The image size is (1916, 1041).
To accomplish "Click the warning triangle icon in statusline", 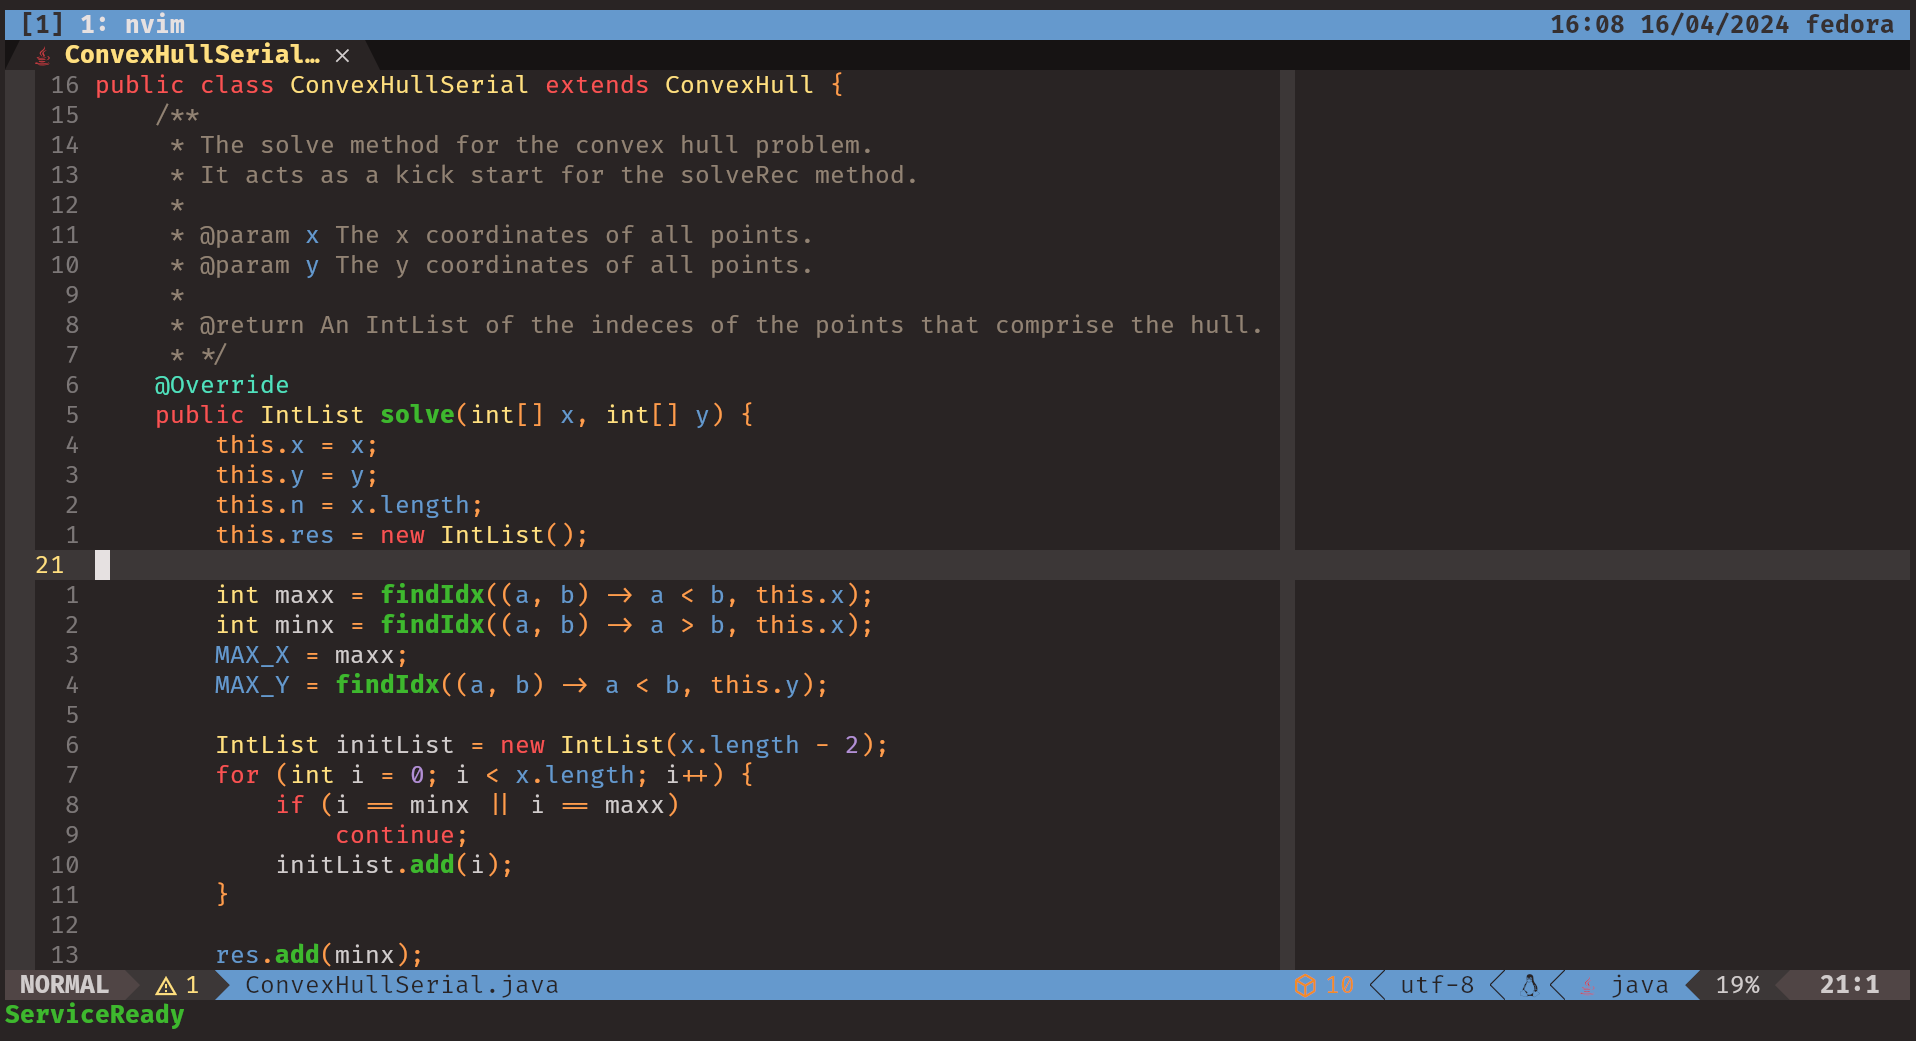I will coord(166,986).
